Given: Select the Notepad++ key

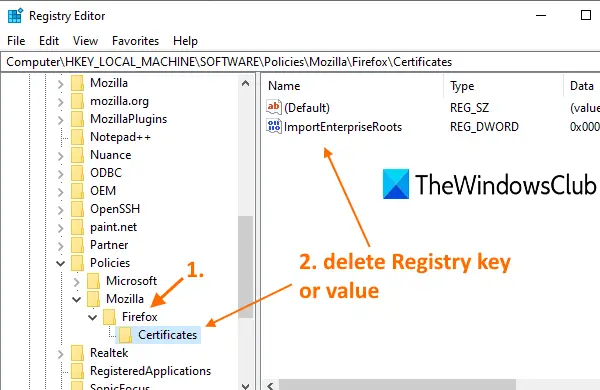Looking at the screenshot, I should pyautogui.click(x=121, y=137).
